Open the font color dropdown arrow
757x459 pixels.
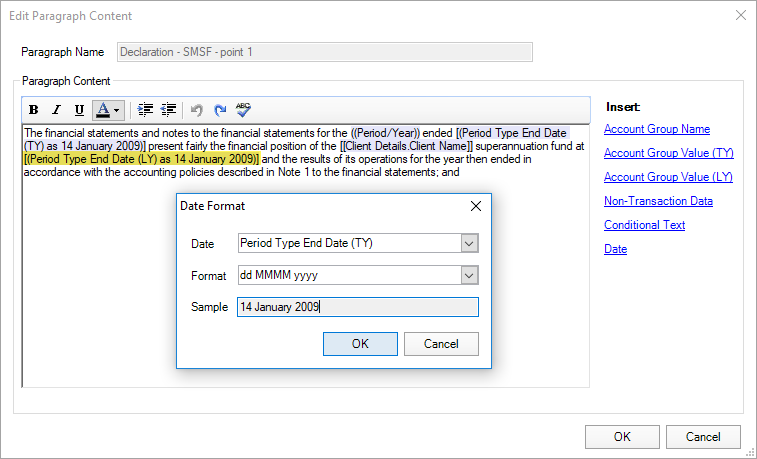[117, 110]
